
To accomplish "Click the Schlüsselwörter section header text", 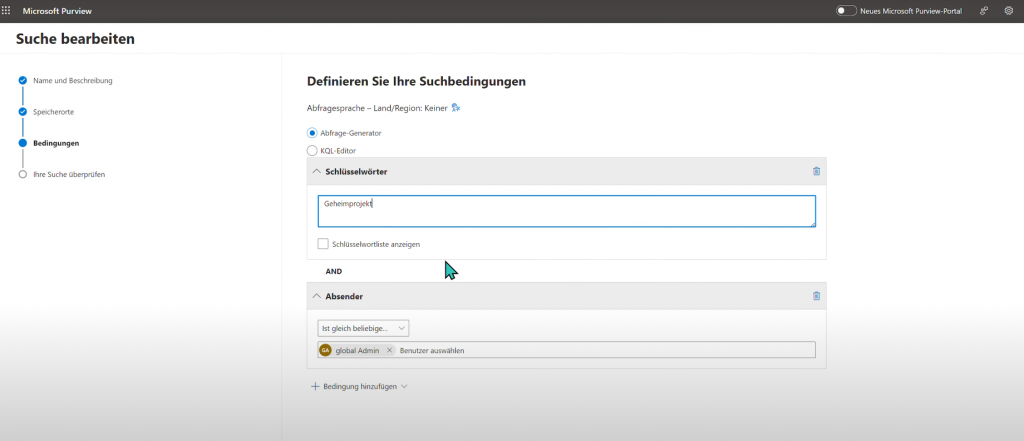I will coord(356,171).
